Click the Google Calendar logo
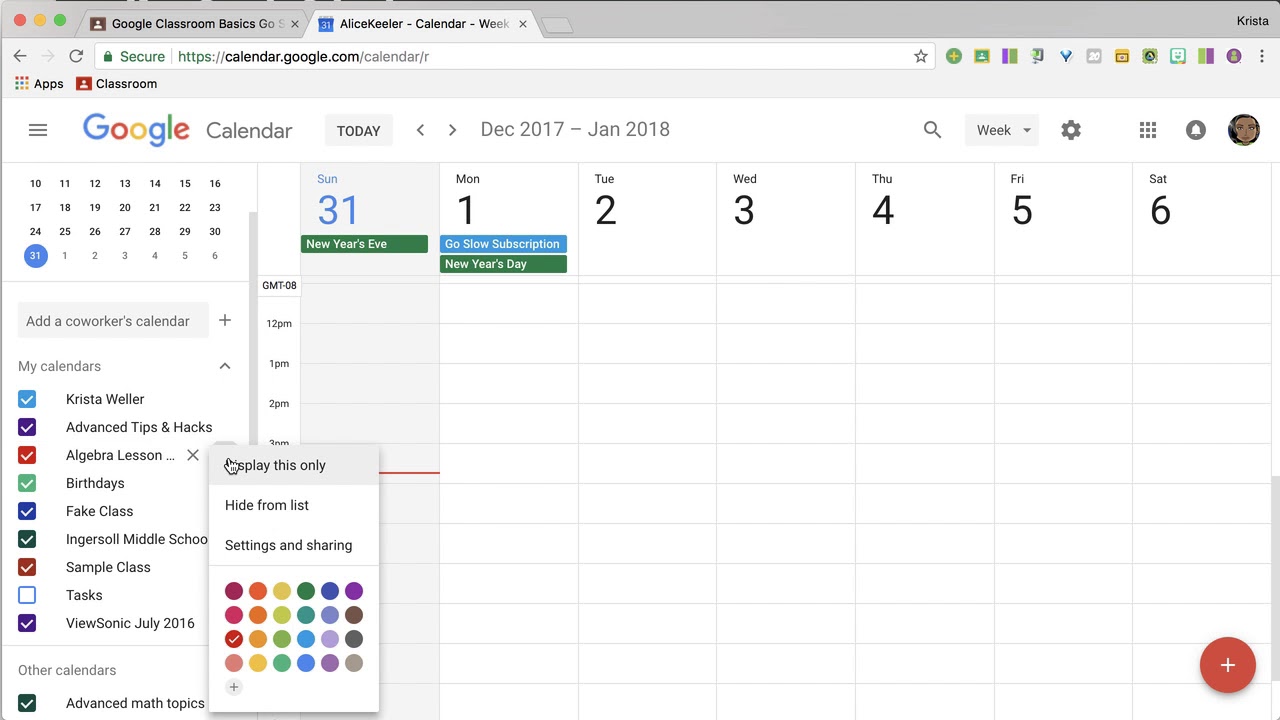Screen dimensions: 1280x720 (x=188, y=130)
